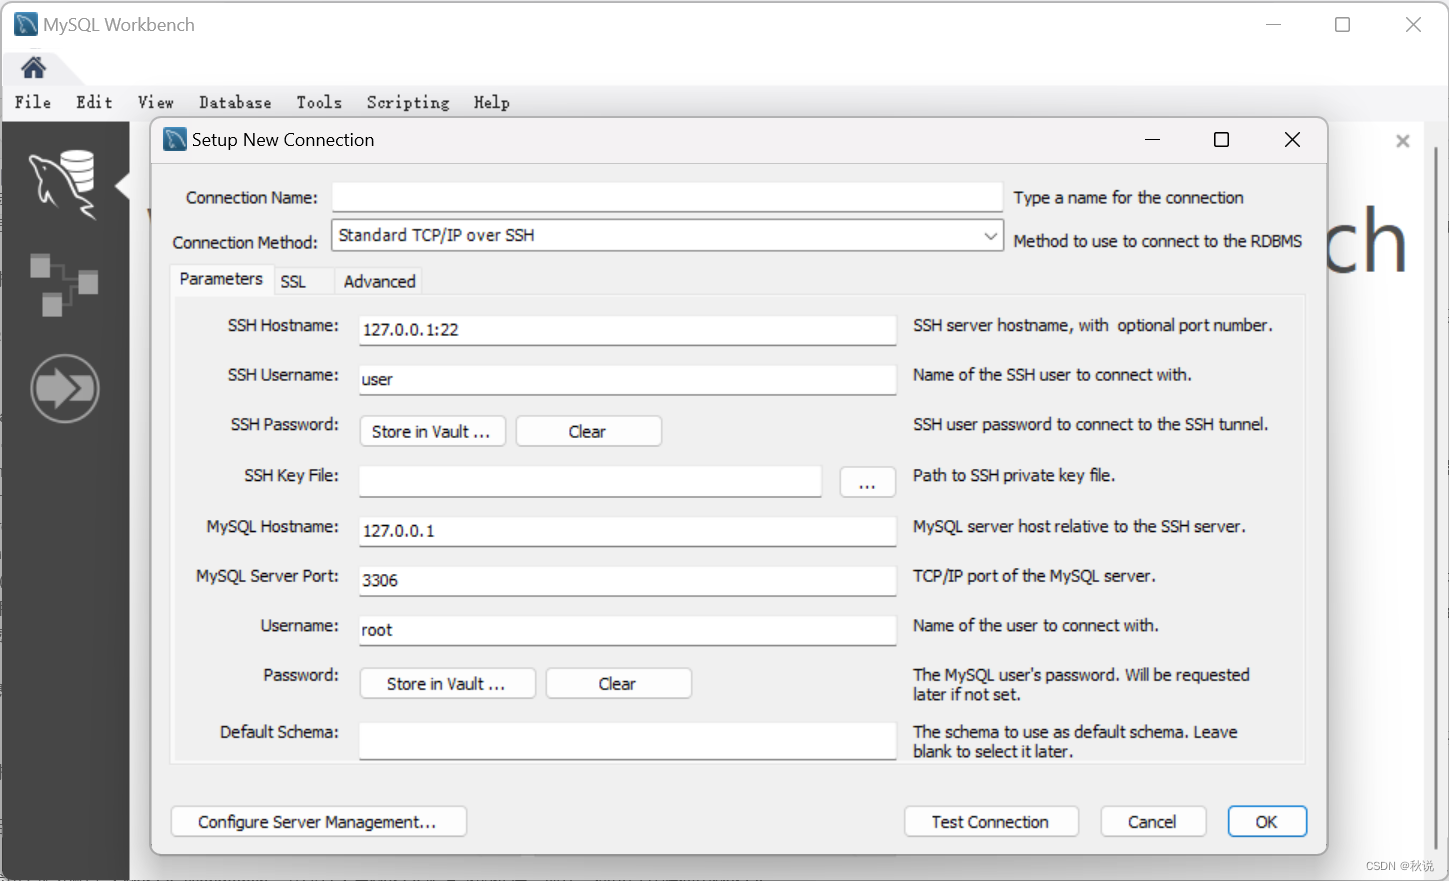Image resolution: width=1449 pixels, height=881 pixels.
Task: Cancel the new connection setup
Action: [1153, 821]
